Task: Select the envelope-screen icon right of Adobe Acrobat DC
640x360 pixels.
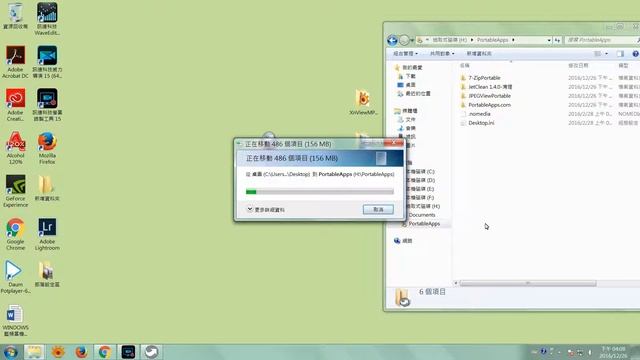Action: (47, 62)
